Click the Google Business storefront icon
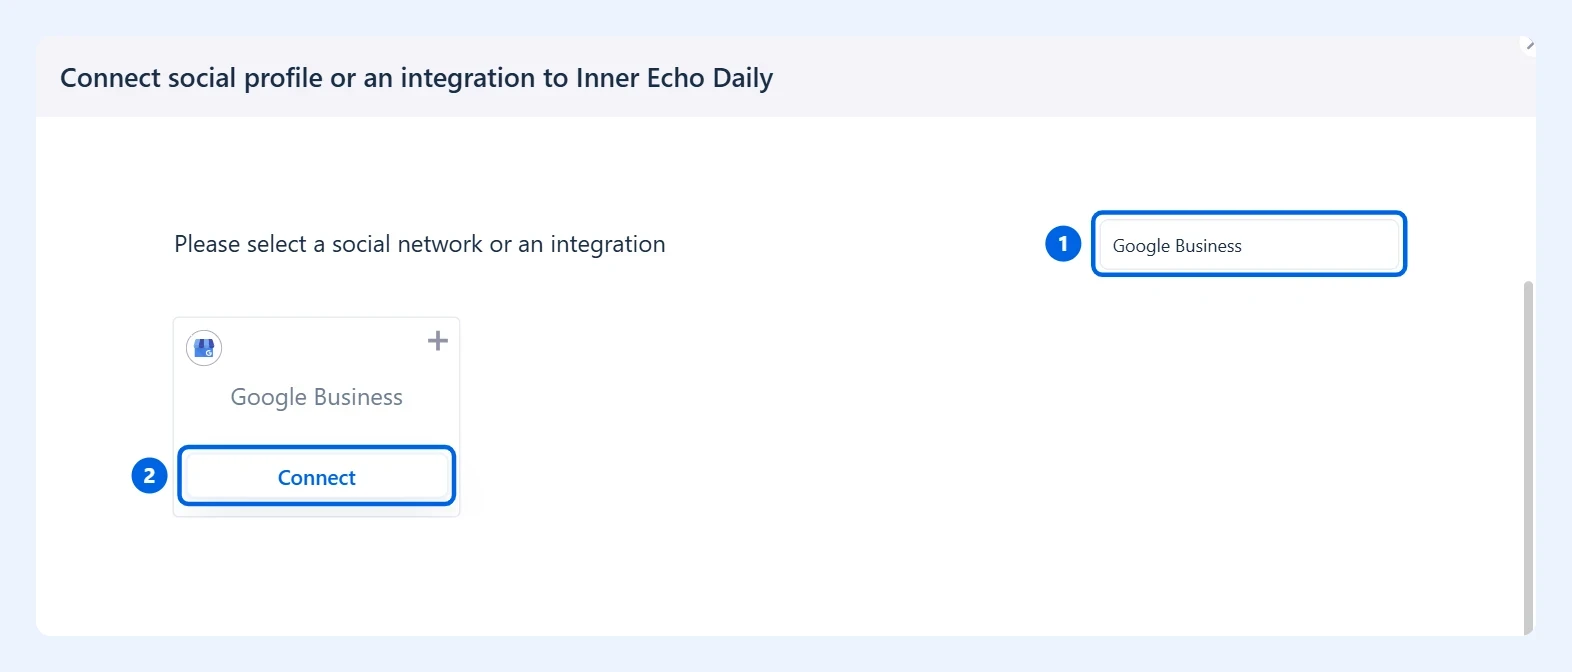This screenshot has height=672, width=1572. point(204,348)
